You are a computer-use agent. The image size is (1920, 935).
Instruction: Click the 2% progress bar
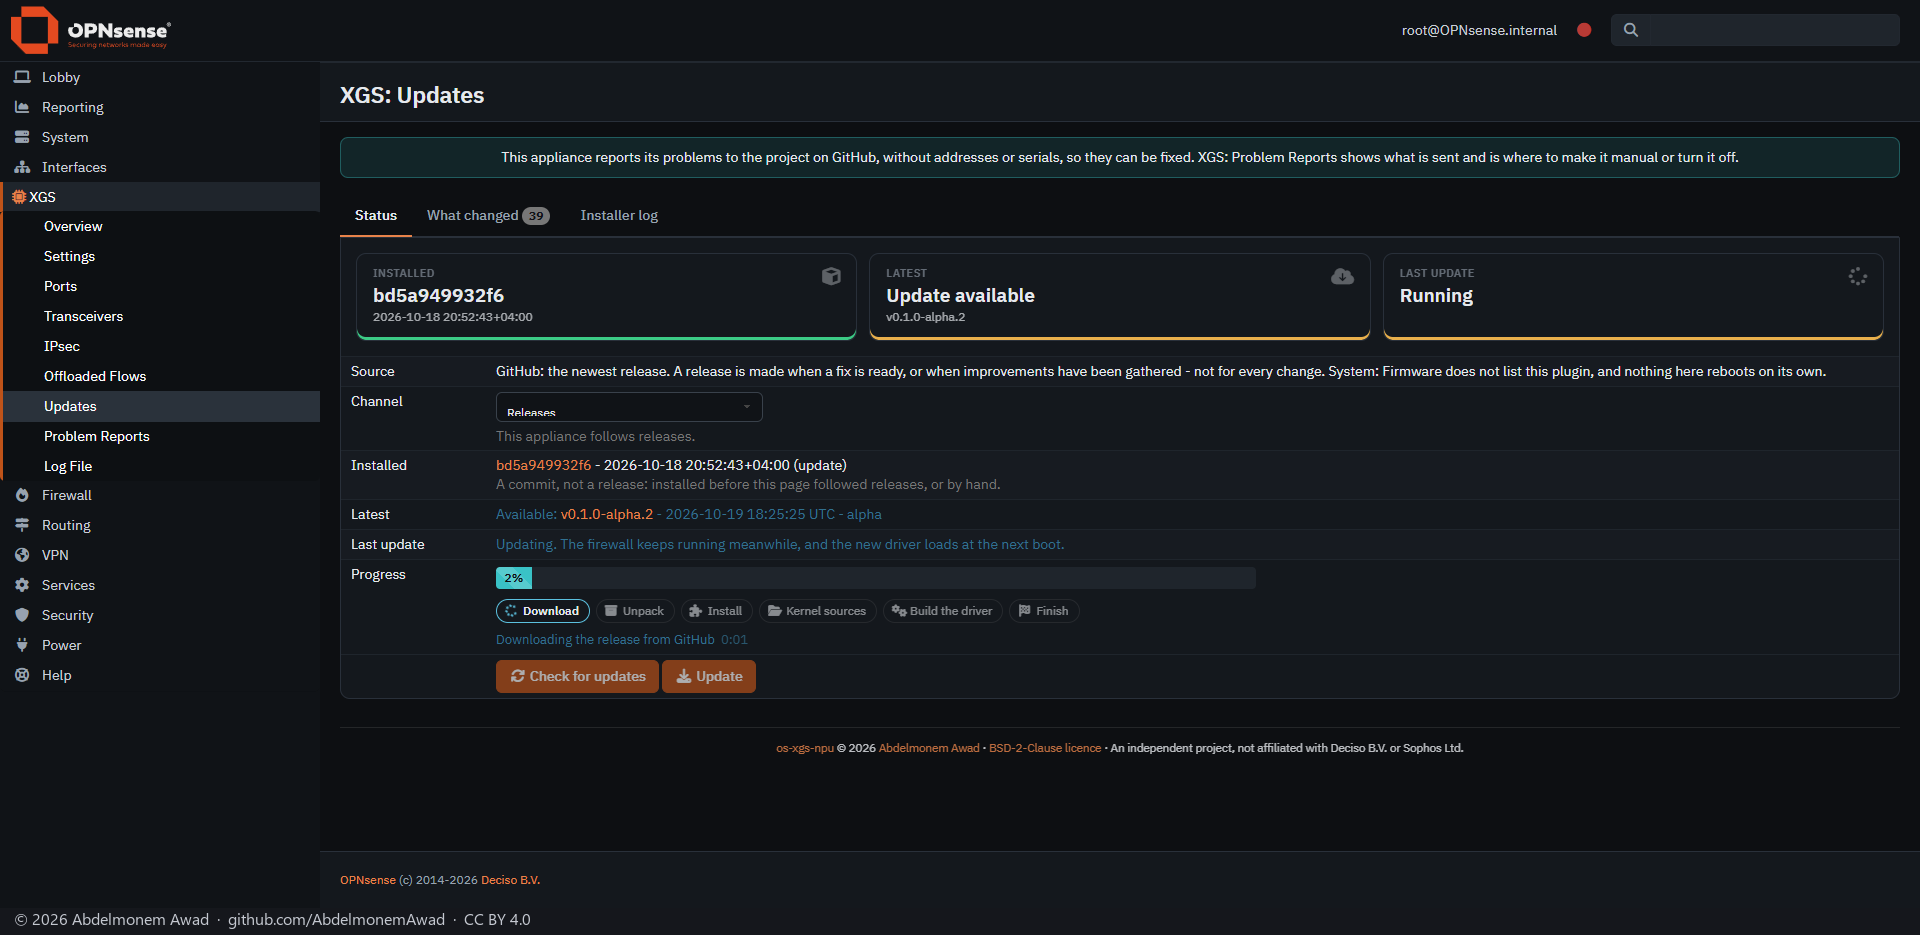(x=876, y=578)
